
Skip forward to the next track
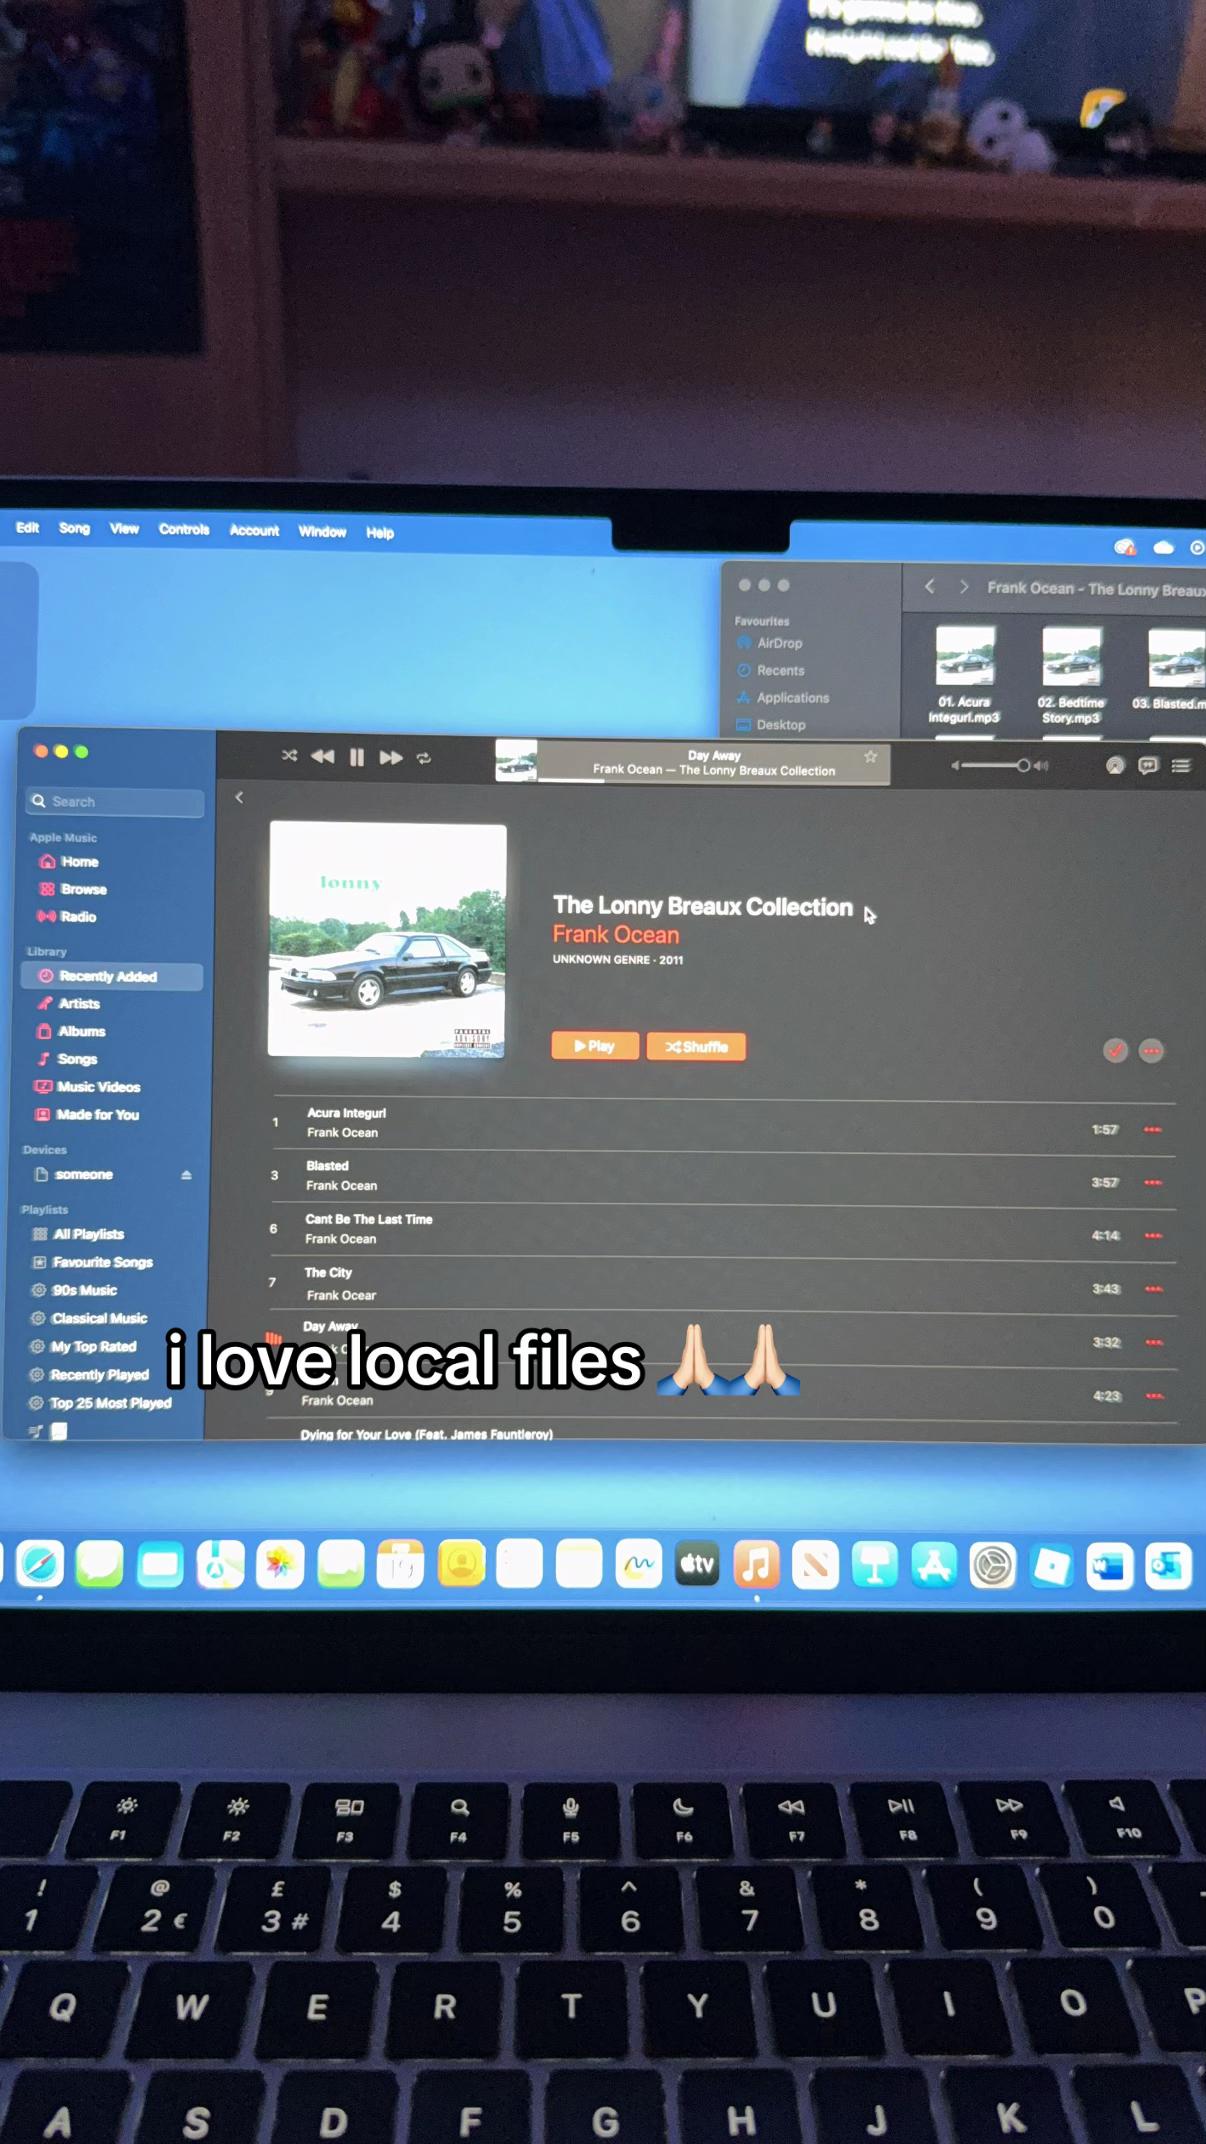point(391,758)
